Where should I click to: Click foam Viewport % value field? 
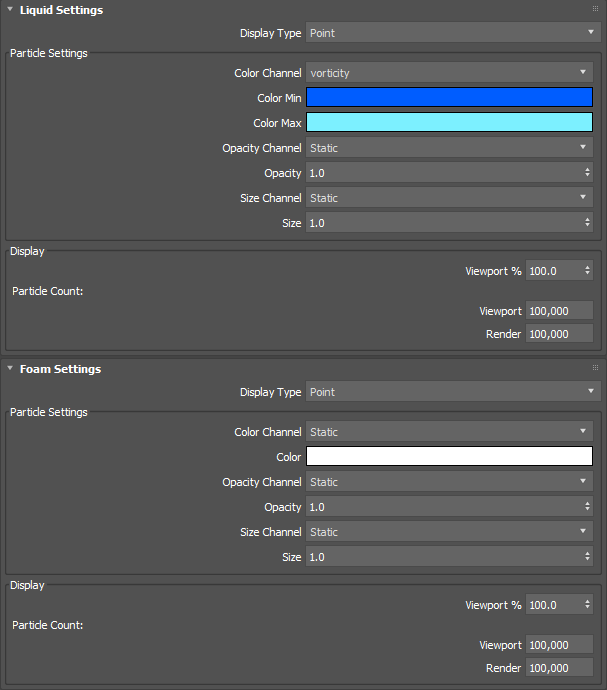tap(552, 605)
